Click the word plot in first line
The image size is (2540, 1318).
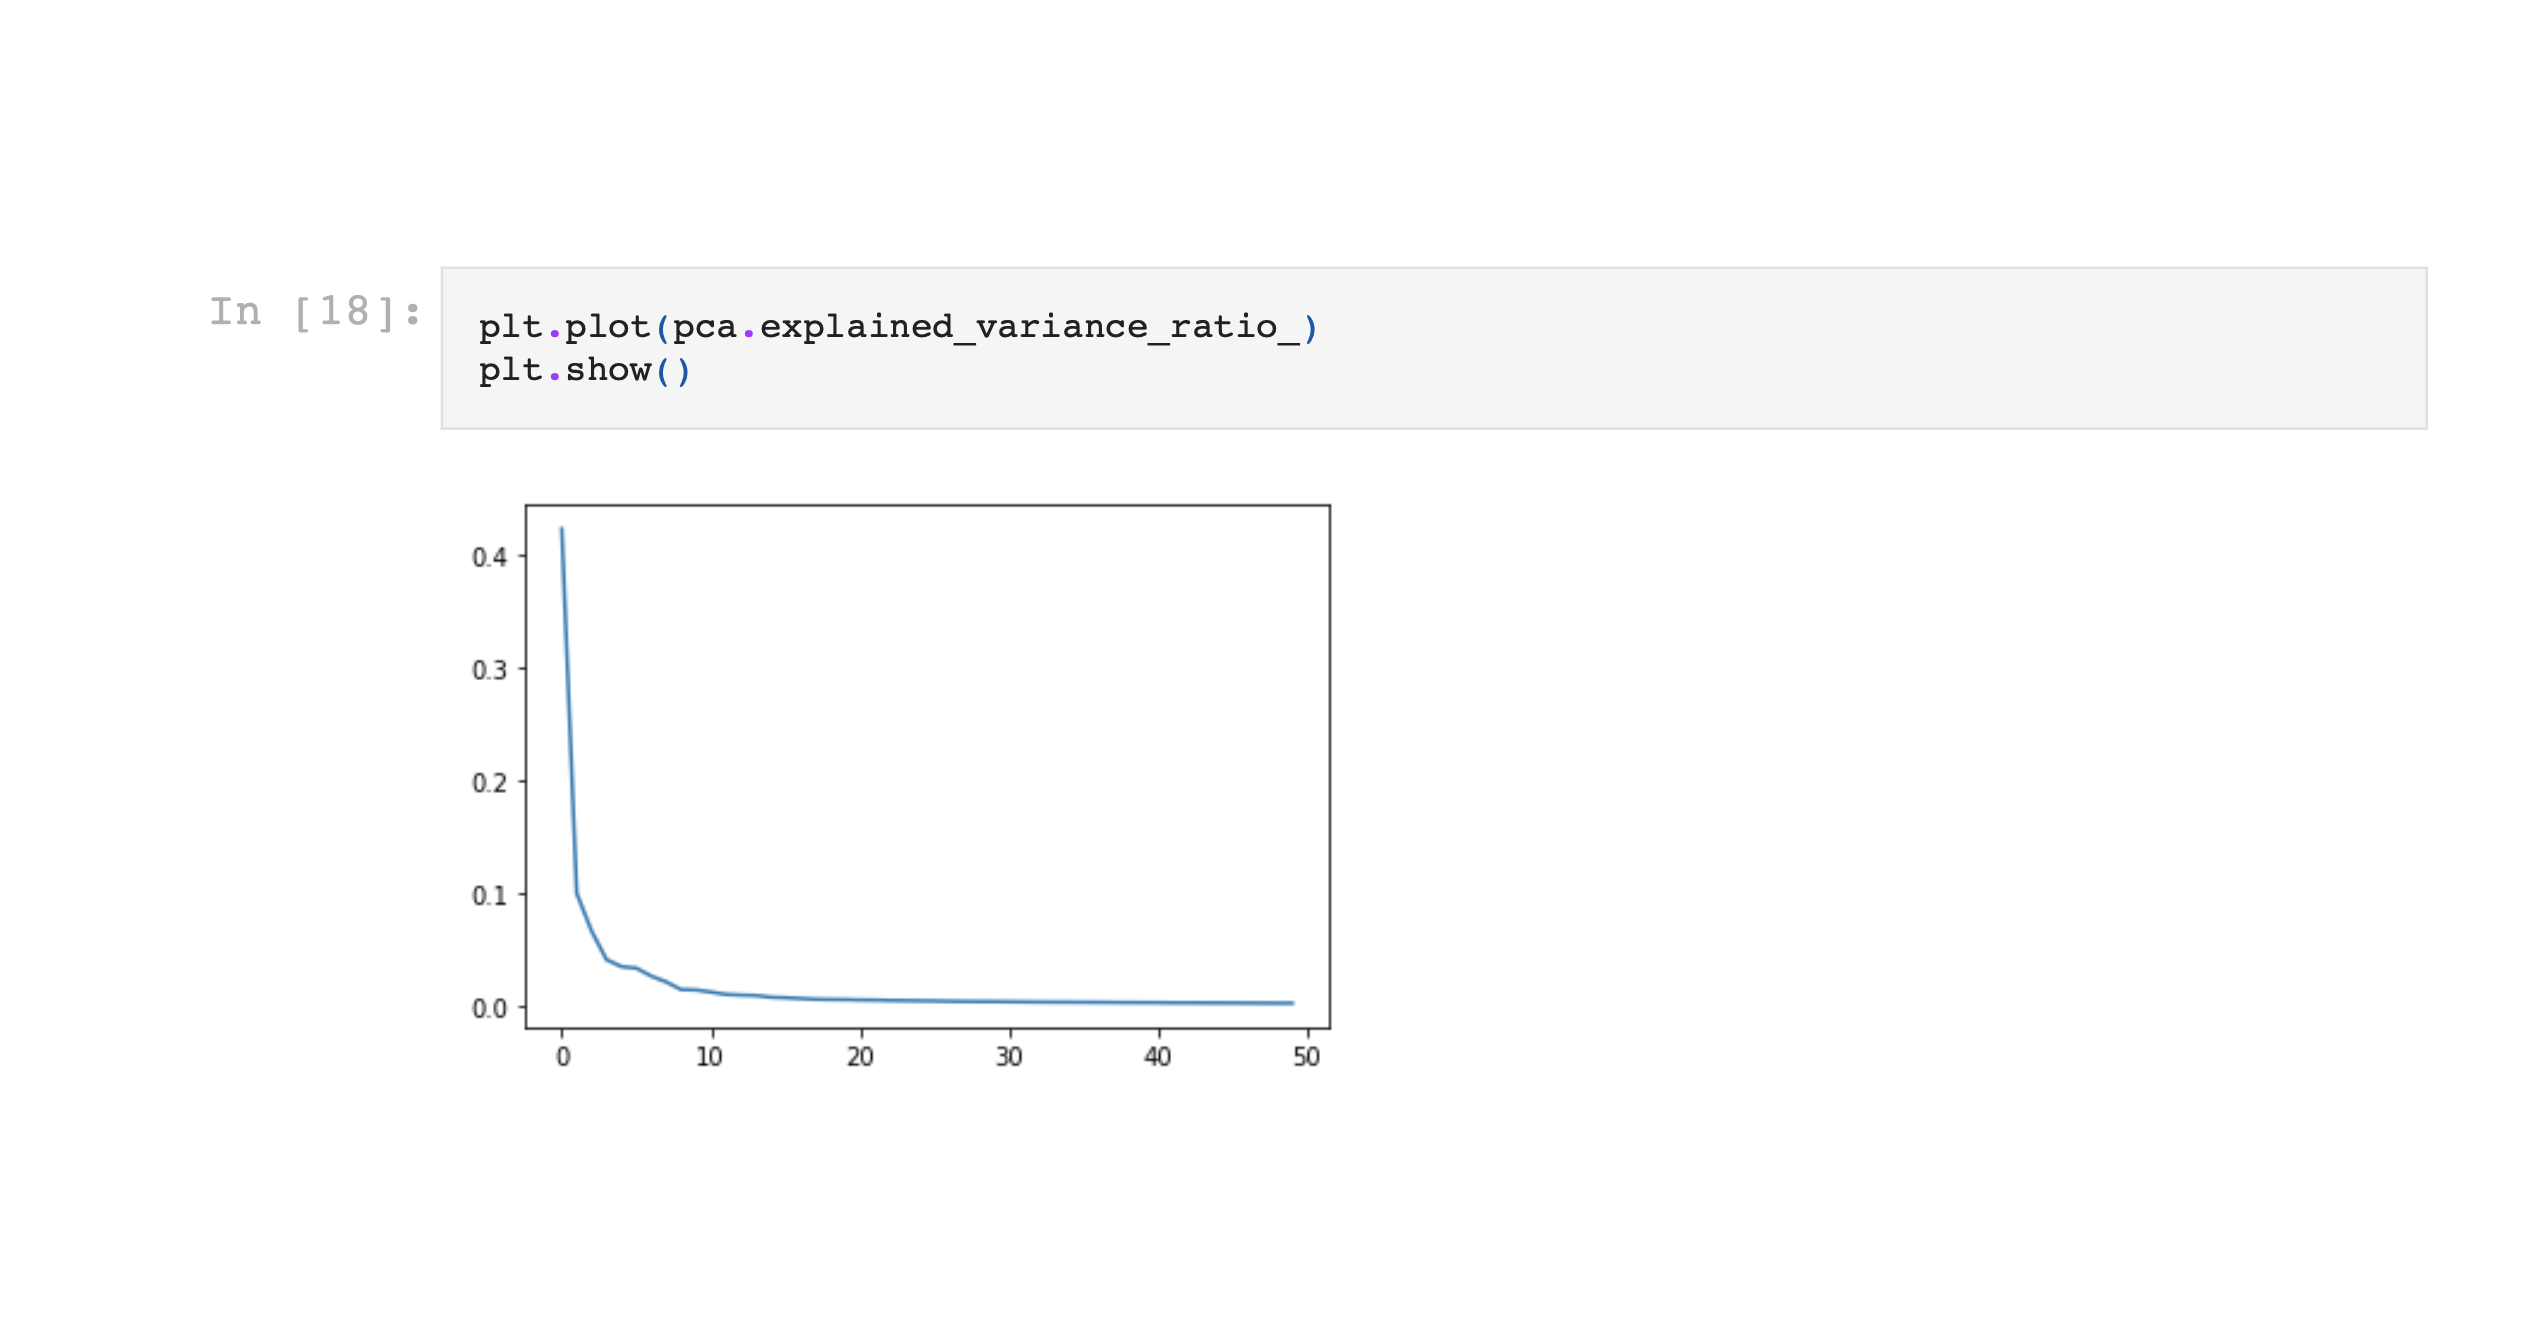(607, 327)
